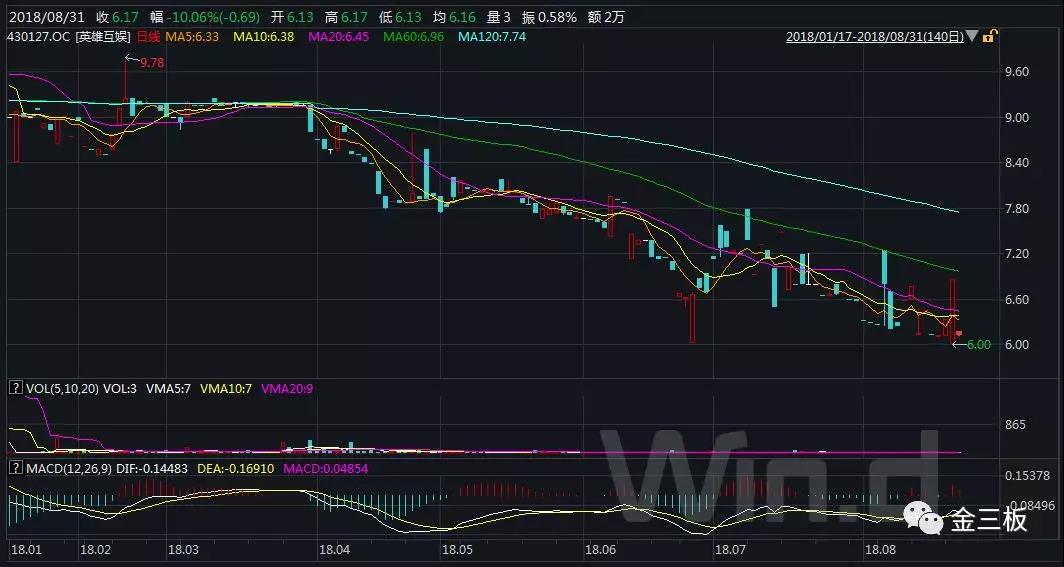Click the 18.07 marker on time axis
1064x567 pixels.
pos(731,550)
